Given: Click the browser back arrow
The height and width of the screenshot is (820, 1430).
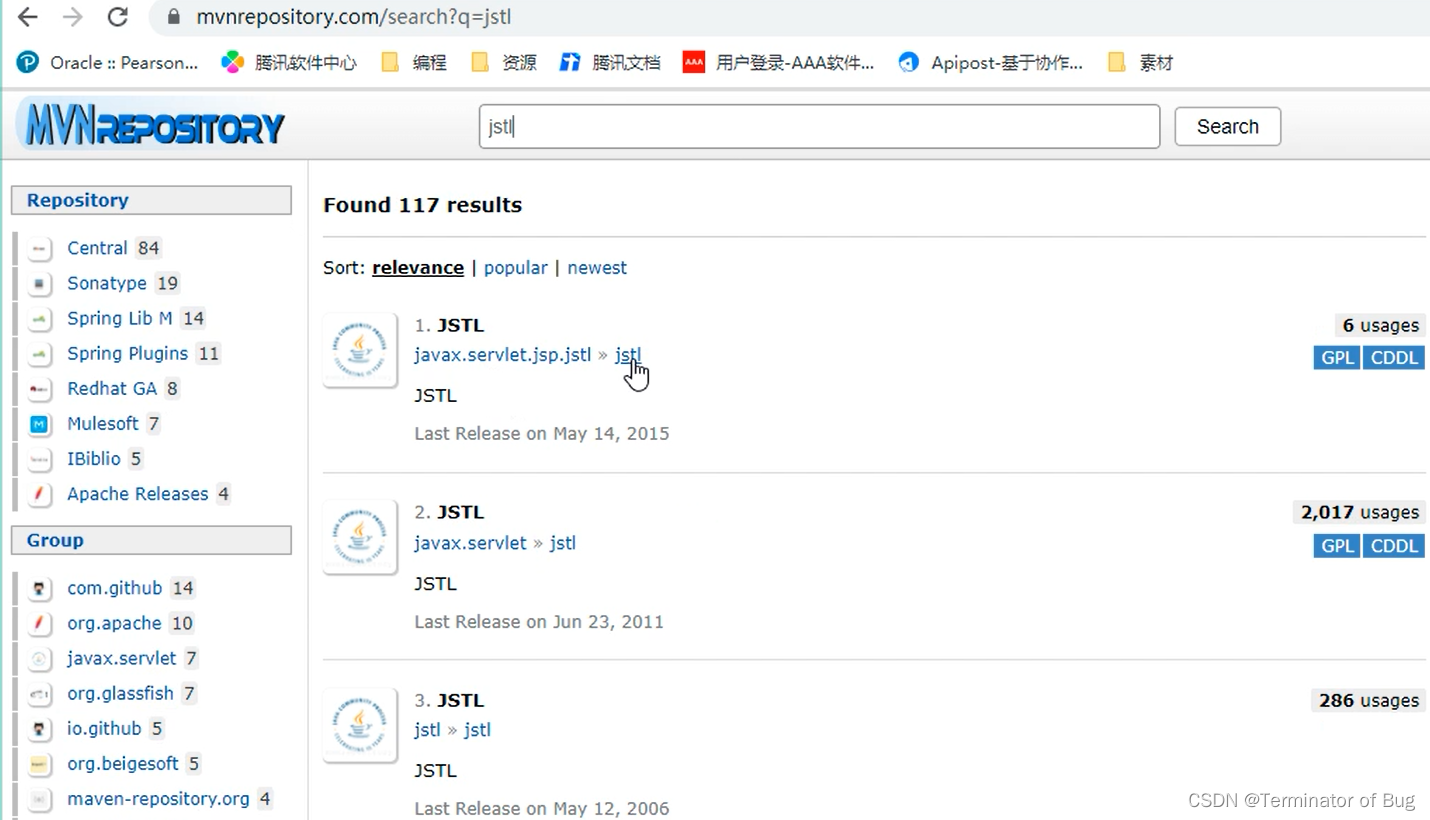Looking at the screenshot, I should tap(28, 17).
